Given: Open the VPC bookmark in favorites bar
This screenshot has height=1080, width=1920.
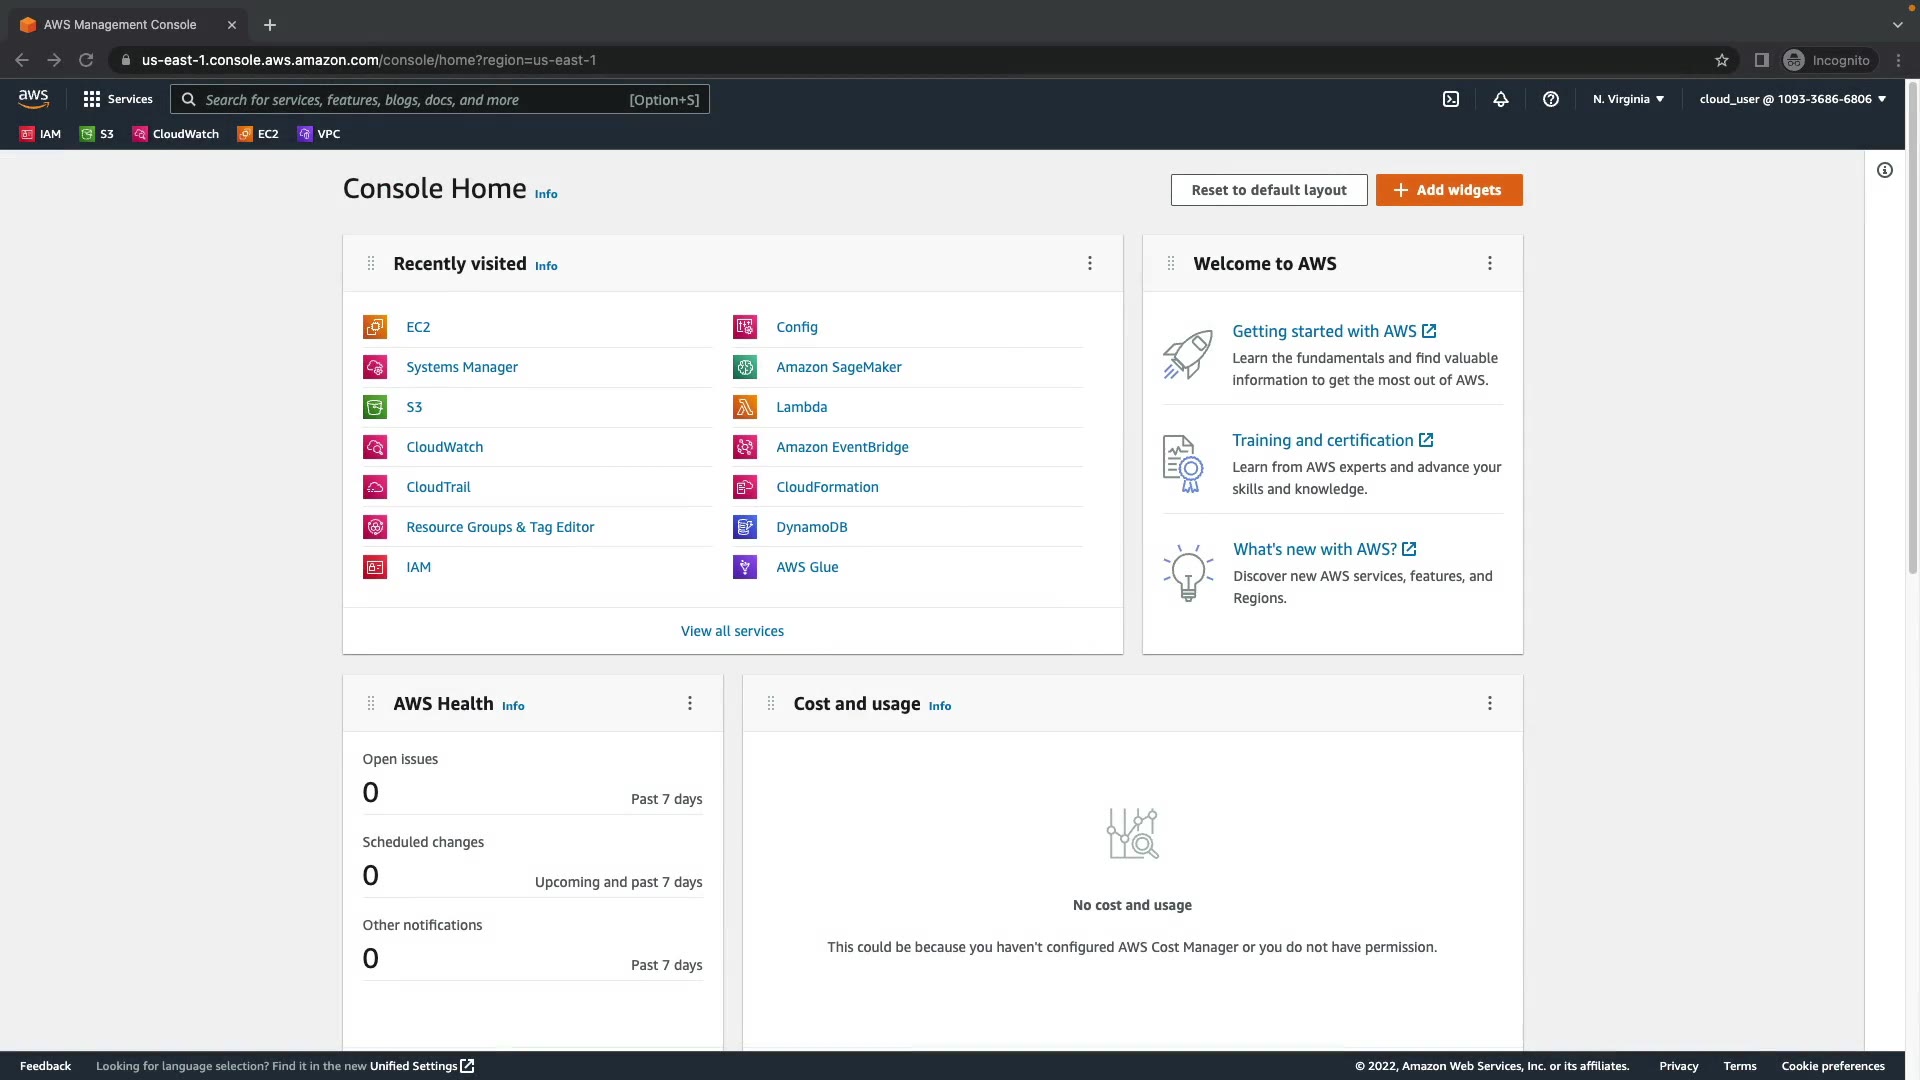Looking at the screenshot, I should coord(319,134).
